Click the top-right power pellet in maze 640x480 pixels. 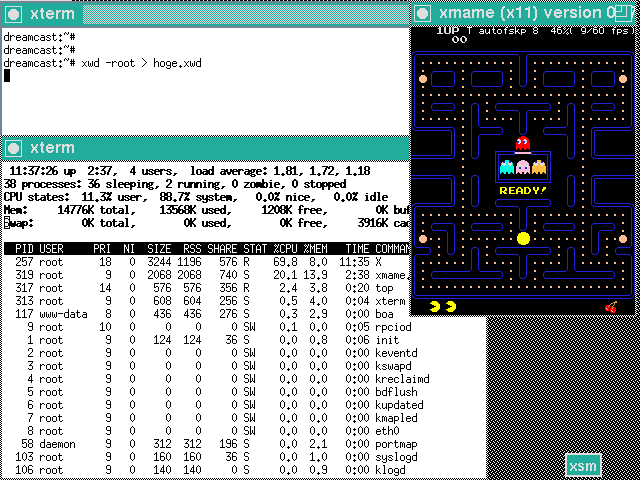[623, 79]
